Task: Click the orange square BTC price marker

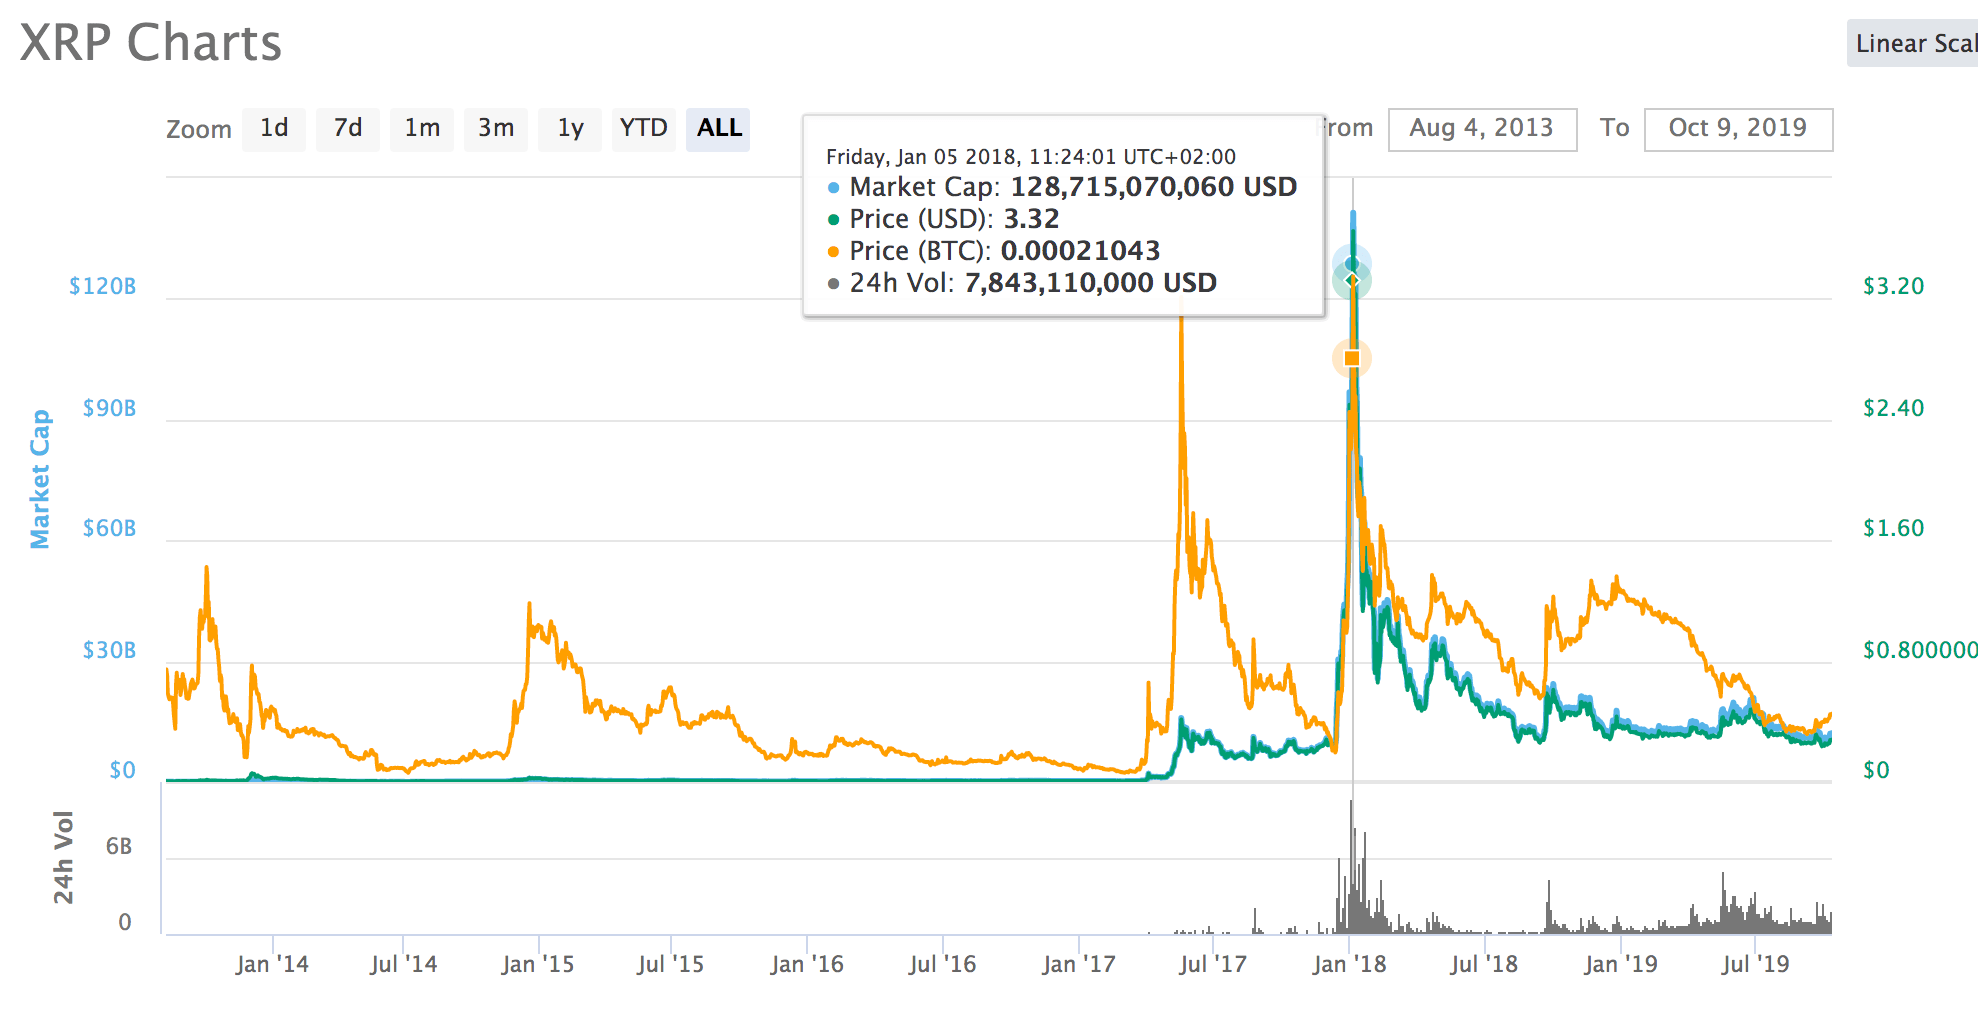Action: [1352, 358]
